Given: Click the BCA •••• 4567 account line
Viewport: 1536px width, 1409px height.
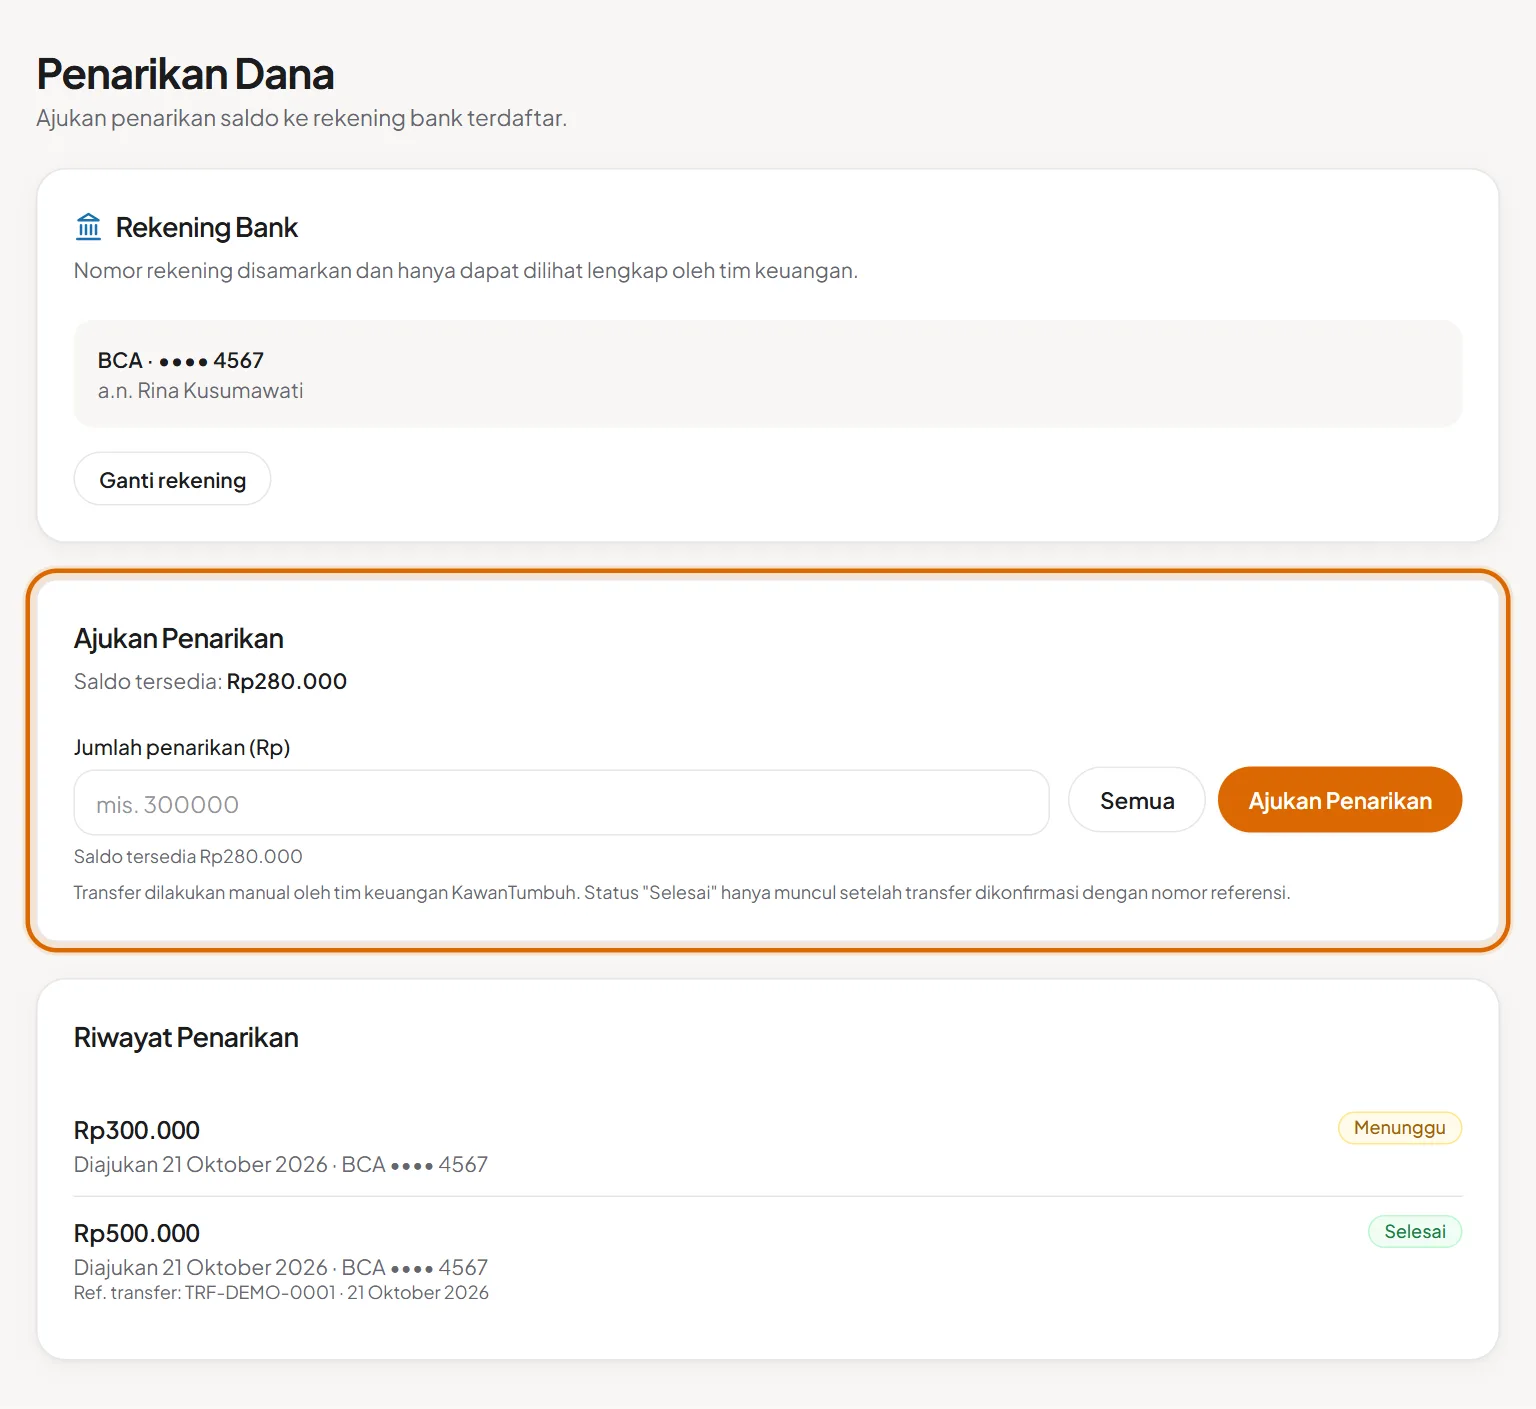Looking at the screenshot, I should pos(181,360).
